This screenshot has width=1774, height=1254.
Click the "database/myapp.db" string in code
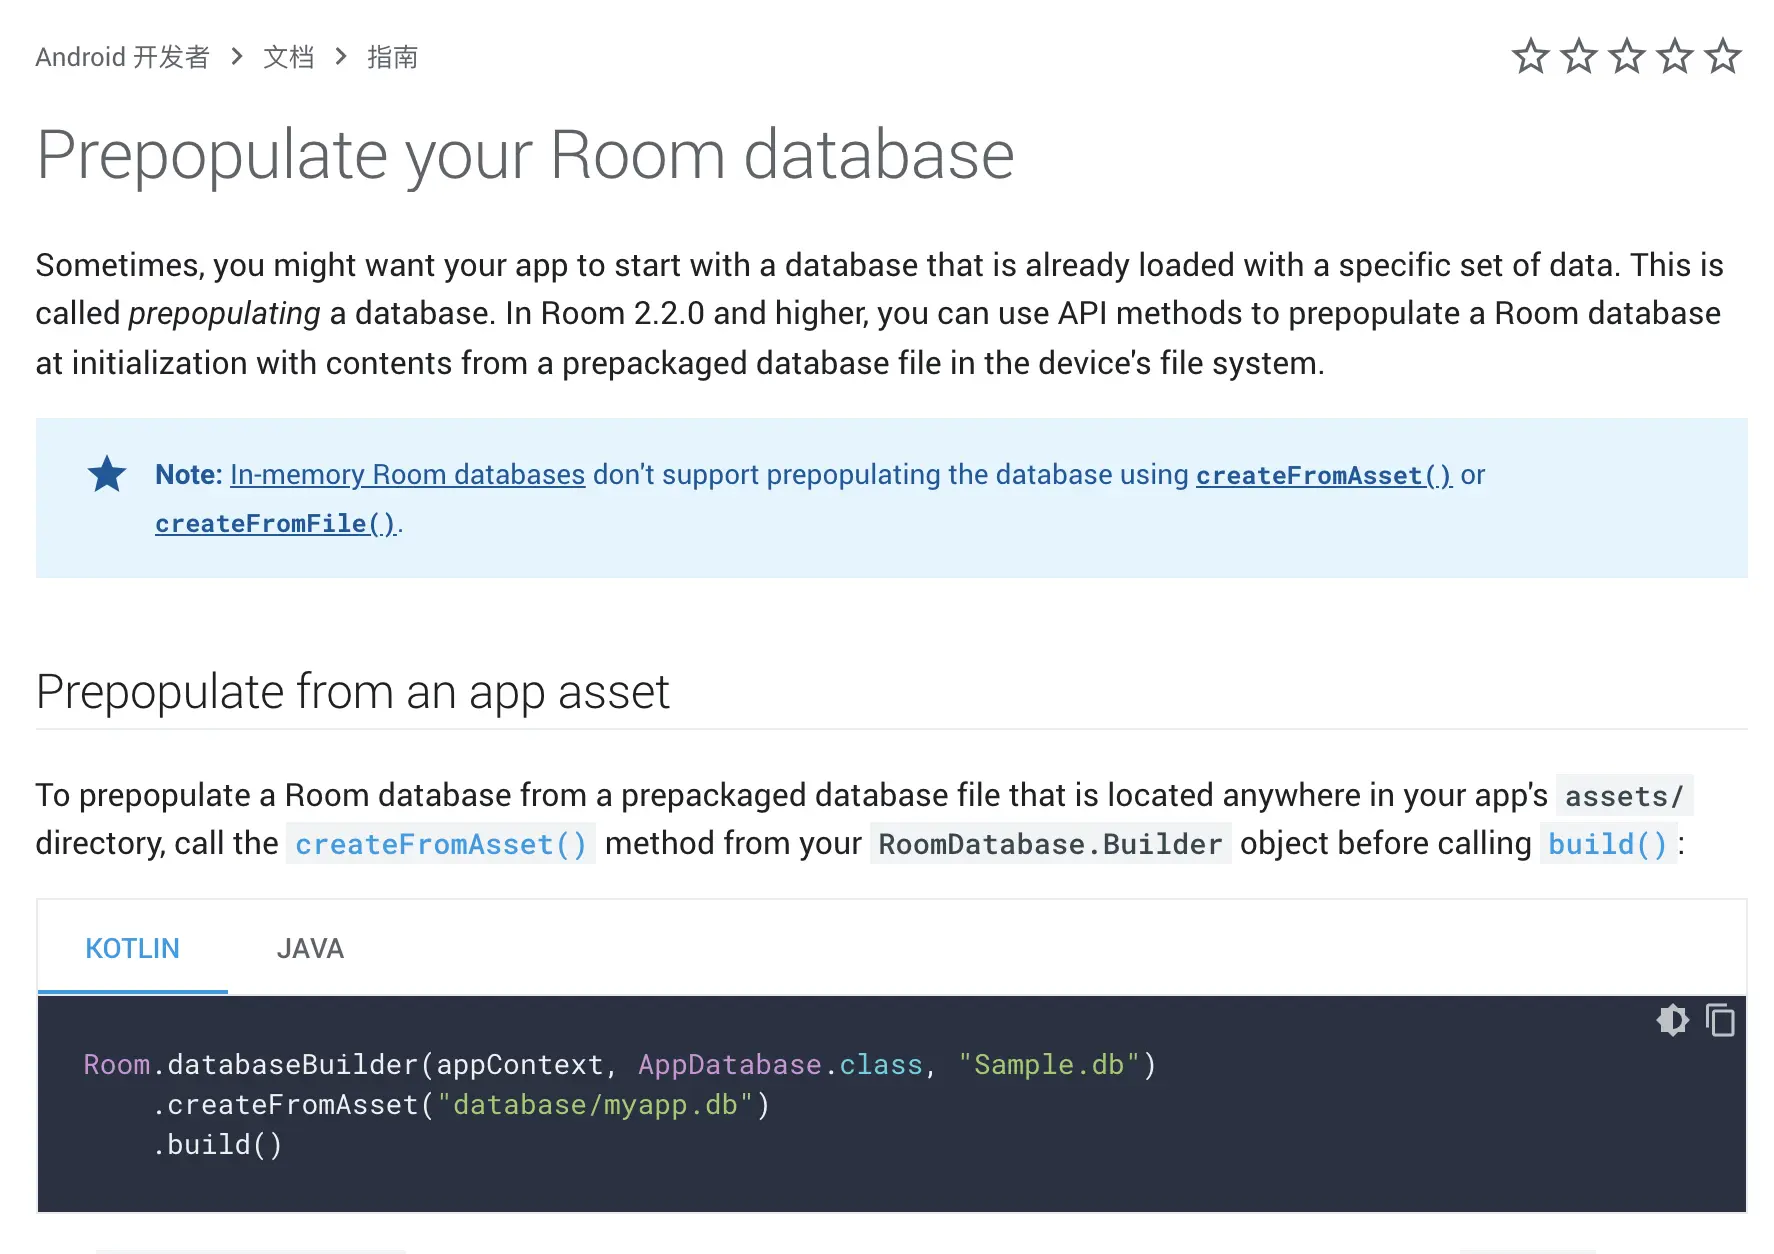[x=595, y=1105]
